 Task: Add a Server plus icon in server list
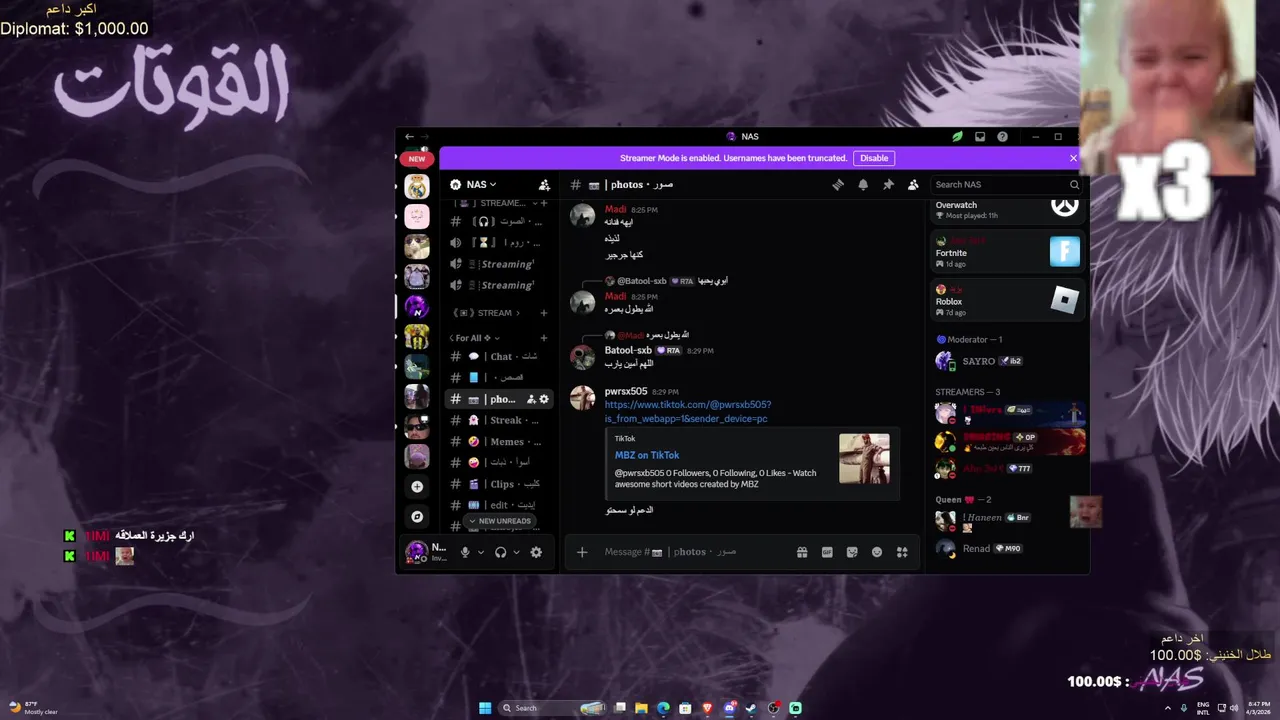point(417,486)
